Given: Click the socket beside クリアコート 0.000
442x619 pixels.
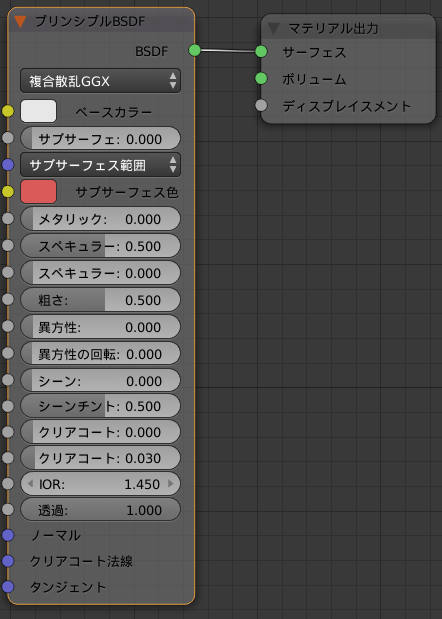Looking at the screenshot, I should click(x=8, y=432).
